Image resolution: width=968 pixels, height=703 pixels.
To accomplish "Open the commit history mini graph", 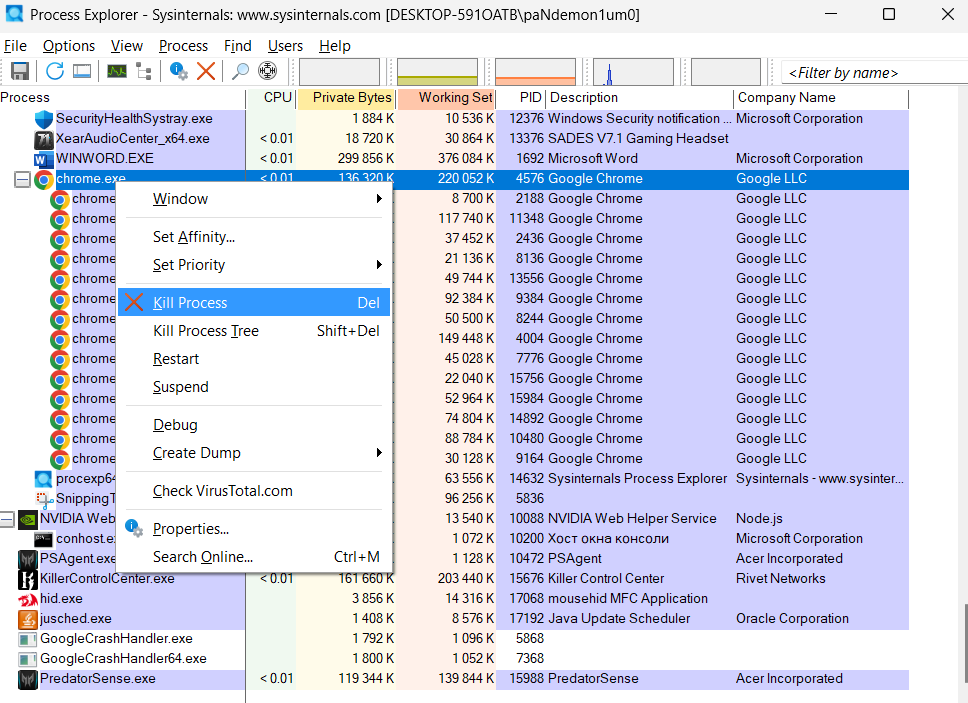I will 438,72.
